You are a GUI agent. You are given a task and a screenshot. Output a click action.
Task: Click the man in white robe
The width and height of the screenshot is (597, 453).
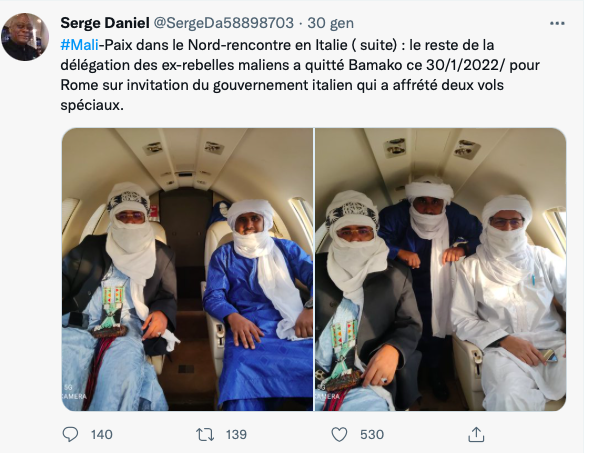(x=508, y=305)
